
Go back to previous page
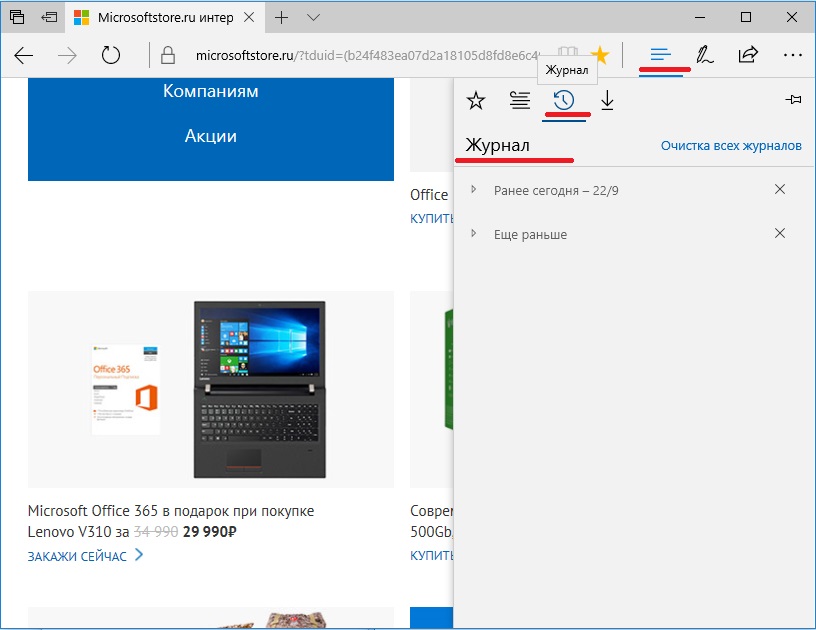pos(24,55)
